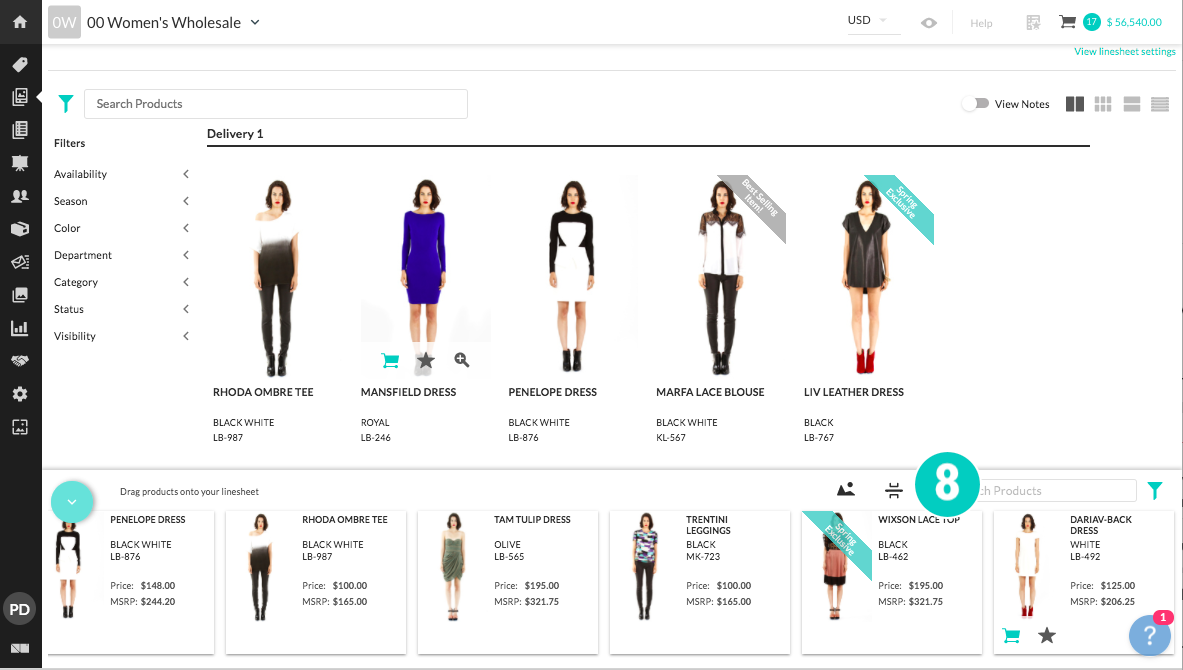Click the Search Products field

pyautogui.click(x=275, y=103)
